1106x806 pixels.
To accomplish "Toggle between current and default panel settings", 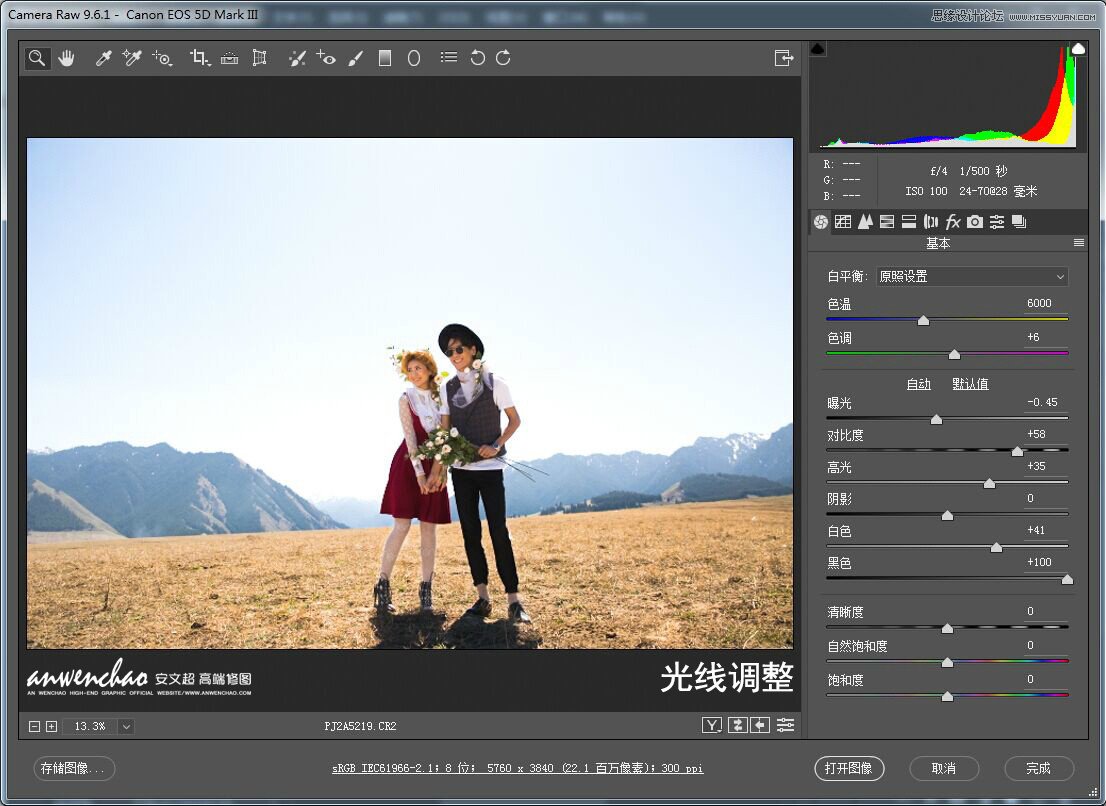I will pyautogui.click(x=785, y=725).
